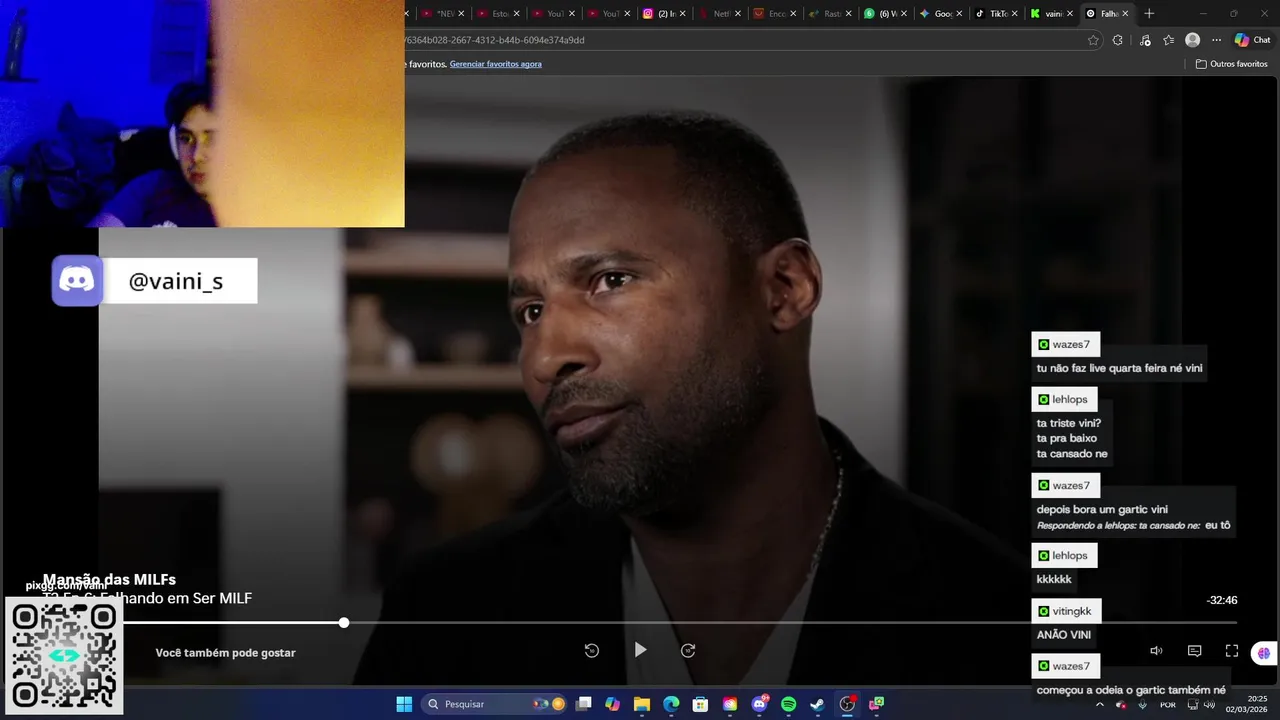
Task: Click the QR code image
Action: [64, 656]
